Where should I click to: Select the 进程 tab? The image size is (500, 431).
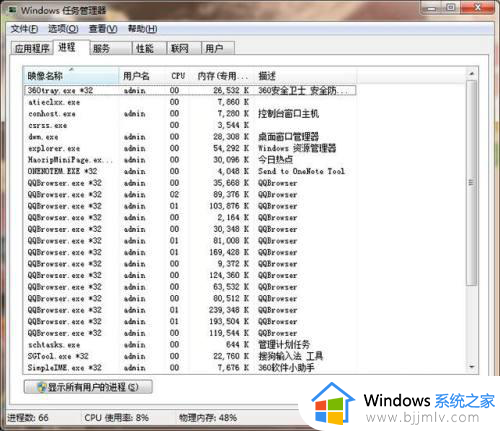(71, 47)
